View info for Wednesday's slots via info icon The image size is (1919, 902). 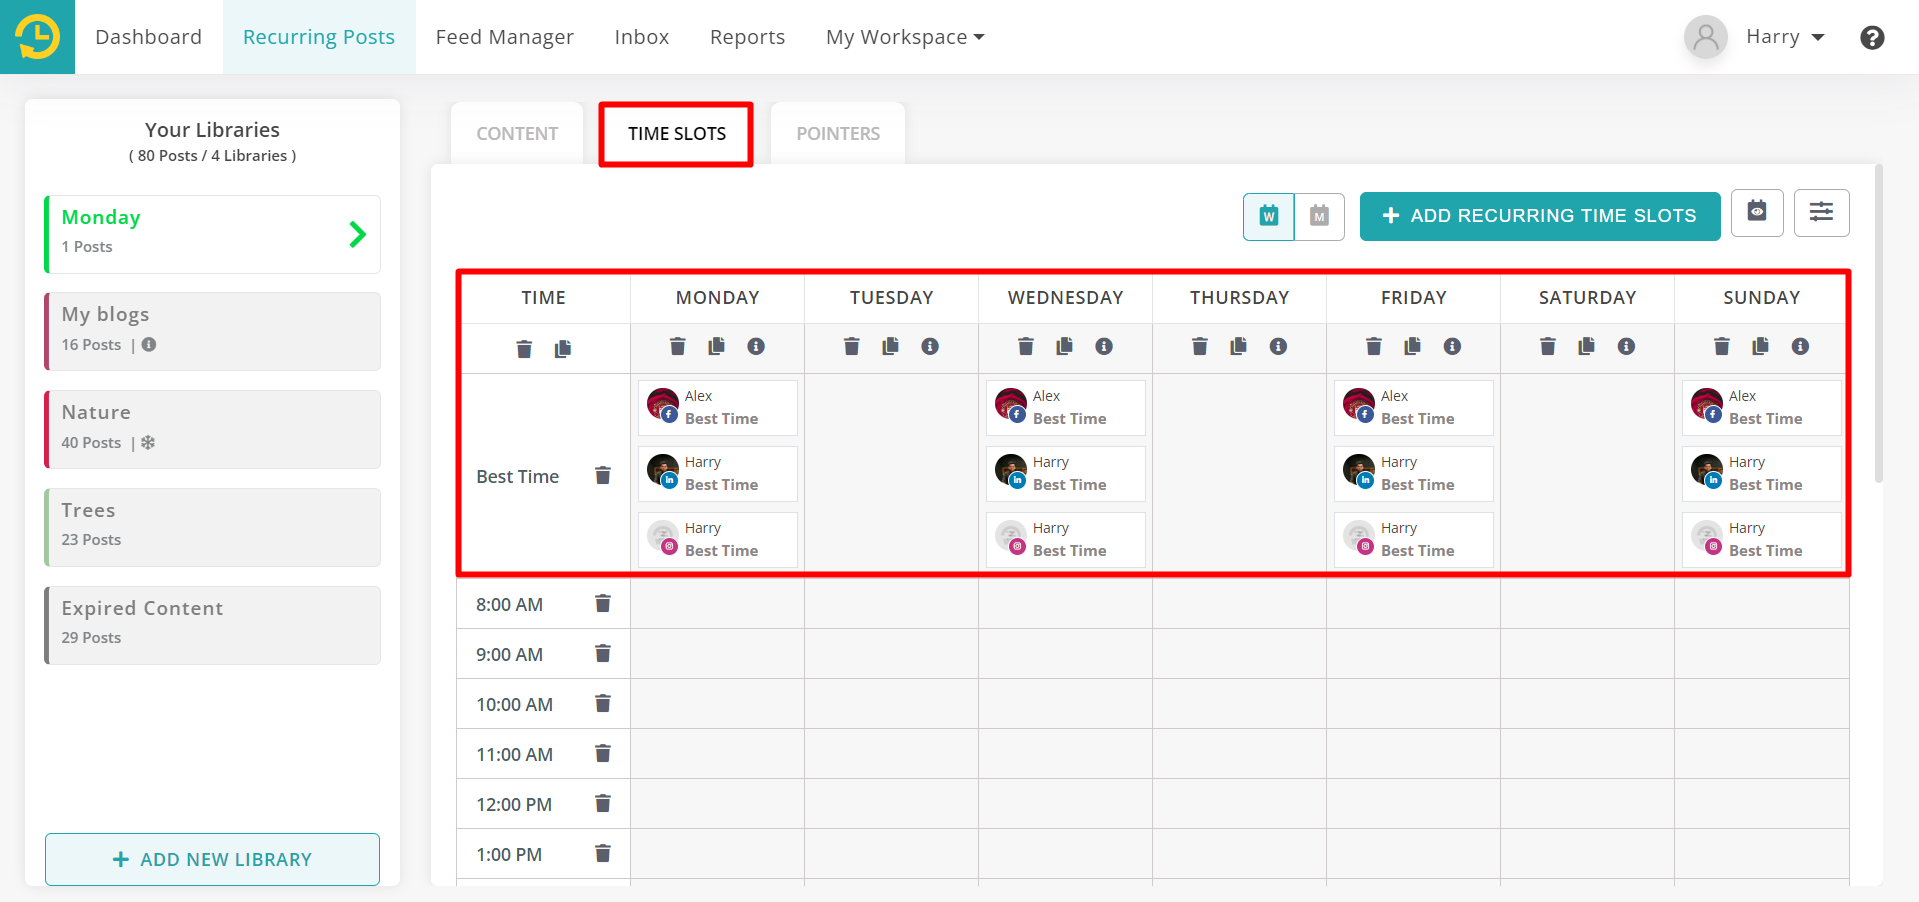(x=1104, y=347)
